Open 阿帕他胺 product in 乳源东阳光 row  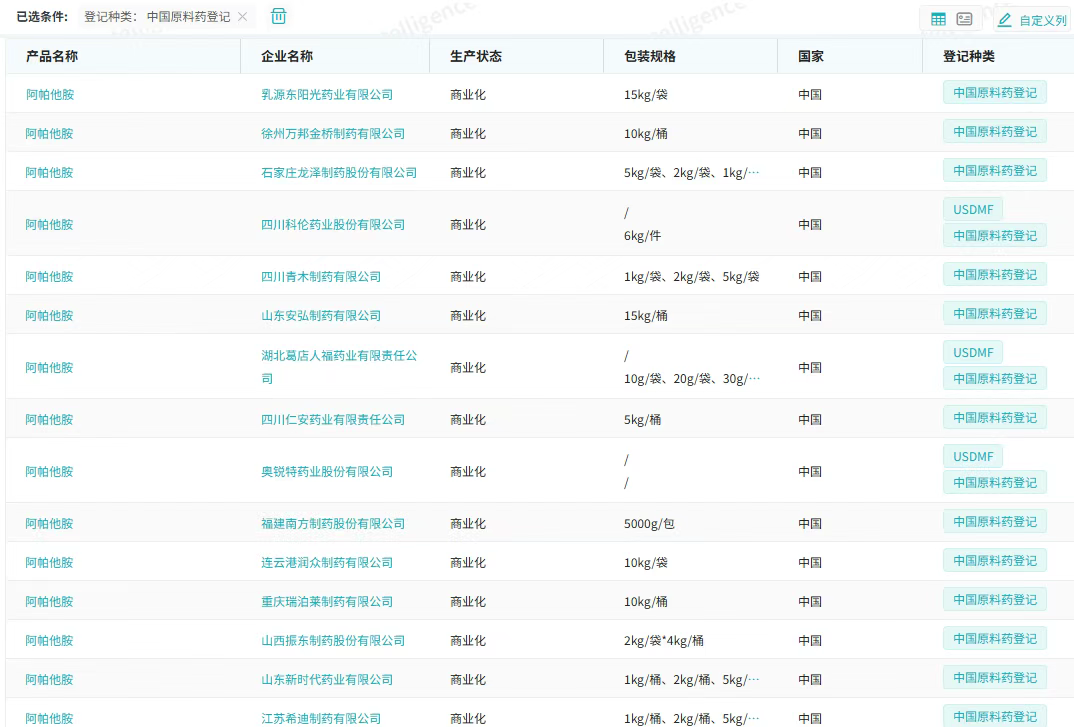pos(50,95)
